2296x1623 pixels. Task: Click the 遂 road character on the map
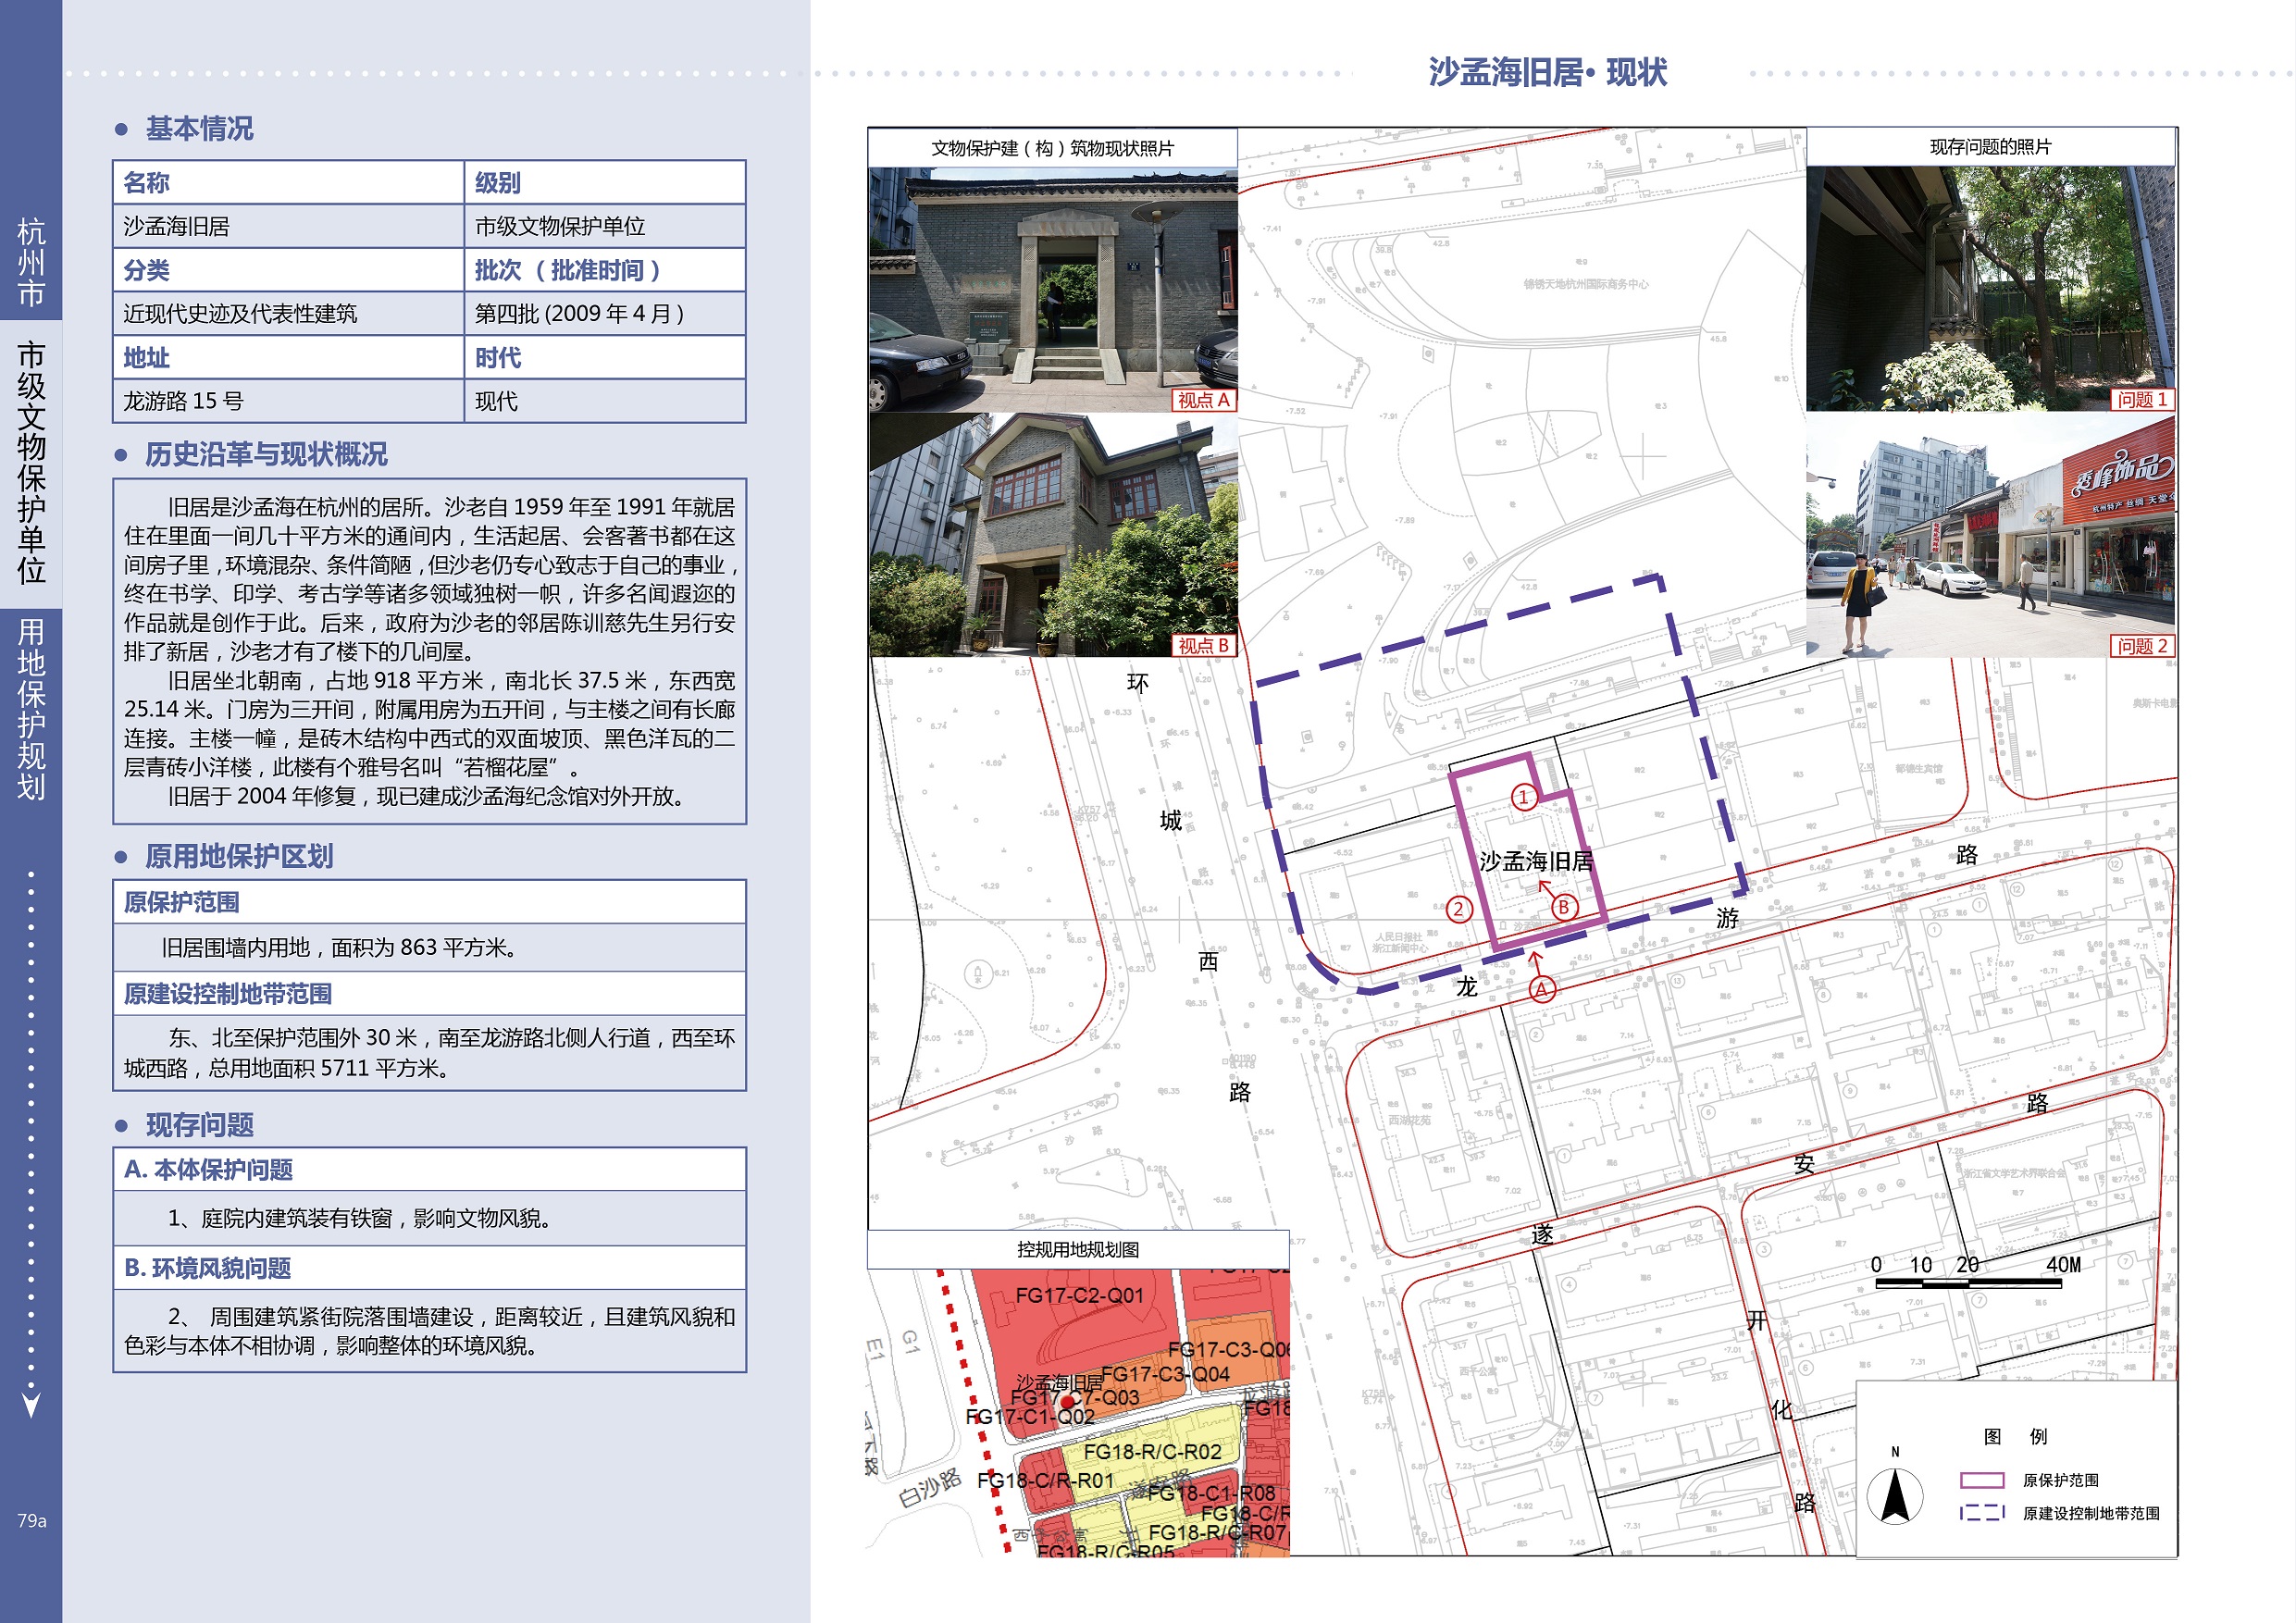[1543, 1234]
